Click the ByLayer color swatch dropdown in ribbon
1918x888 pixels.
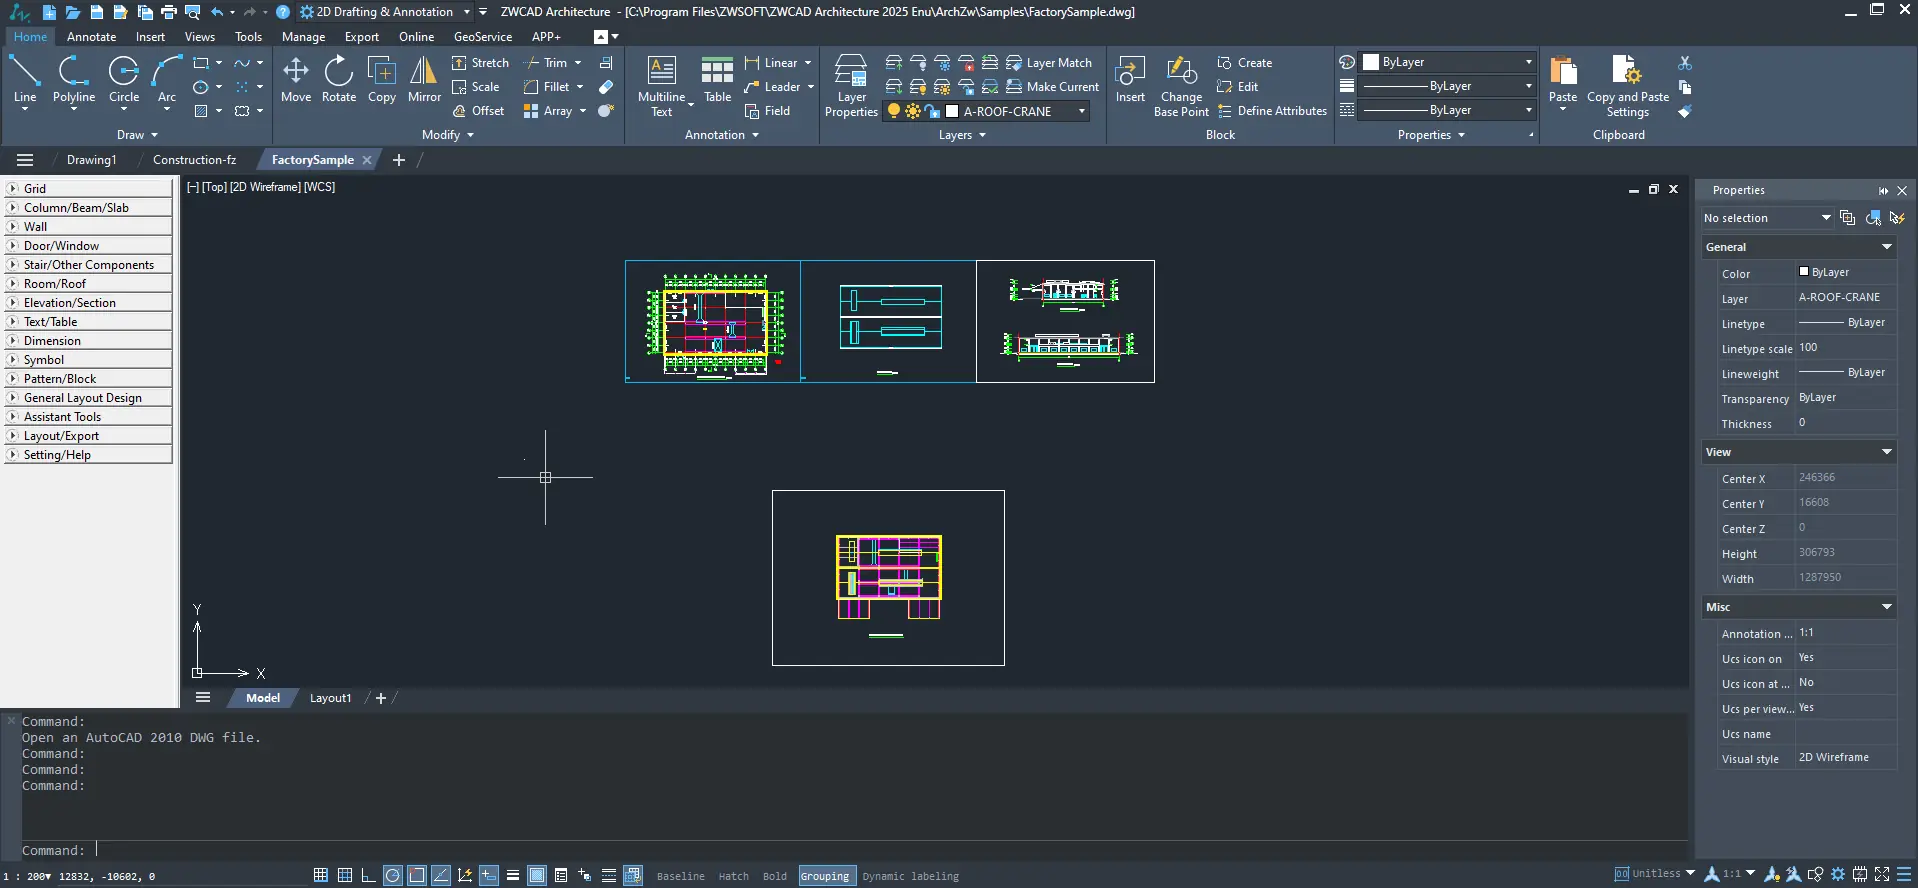point(1448,62)
